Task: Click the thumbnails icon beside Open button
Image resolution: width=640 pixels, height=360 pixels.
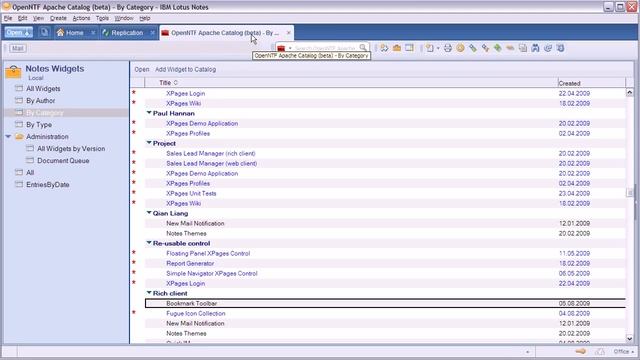Action: (x=44, y=32)
